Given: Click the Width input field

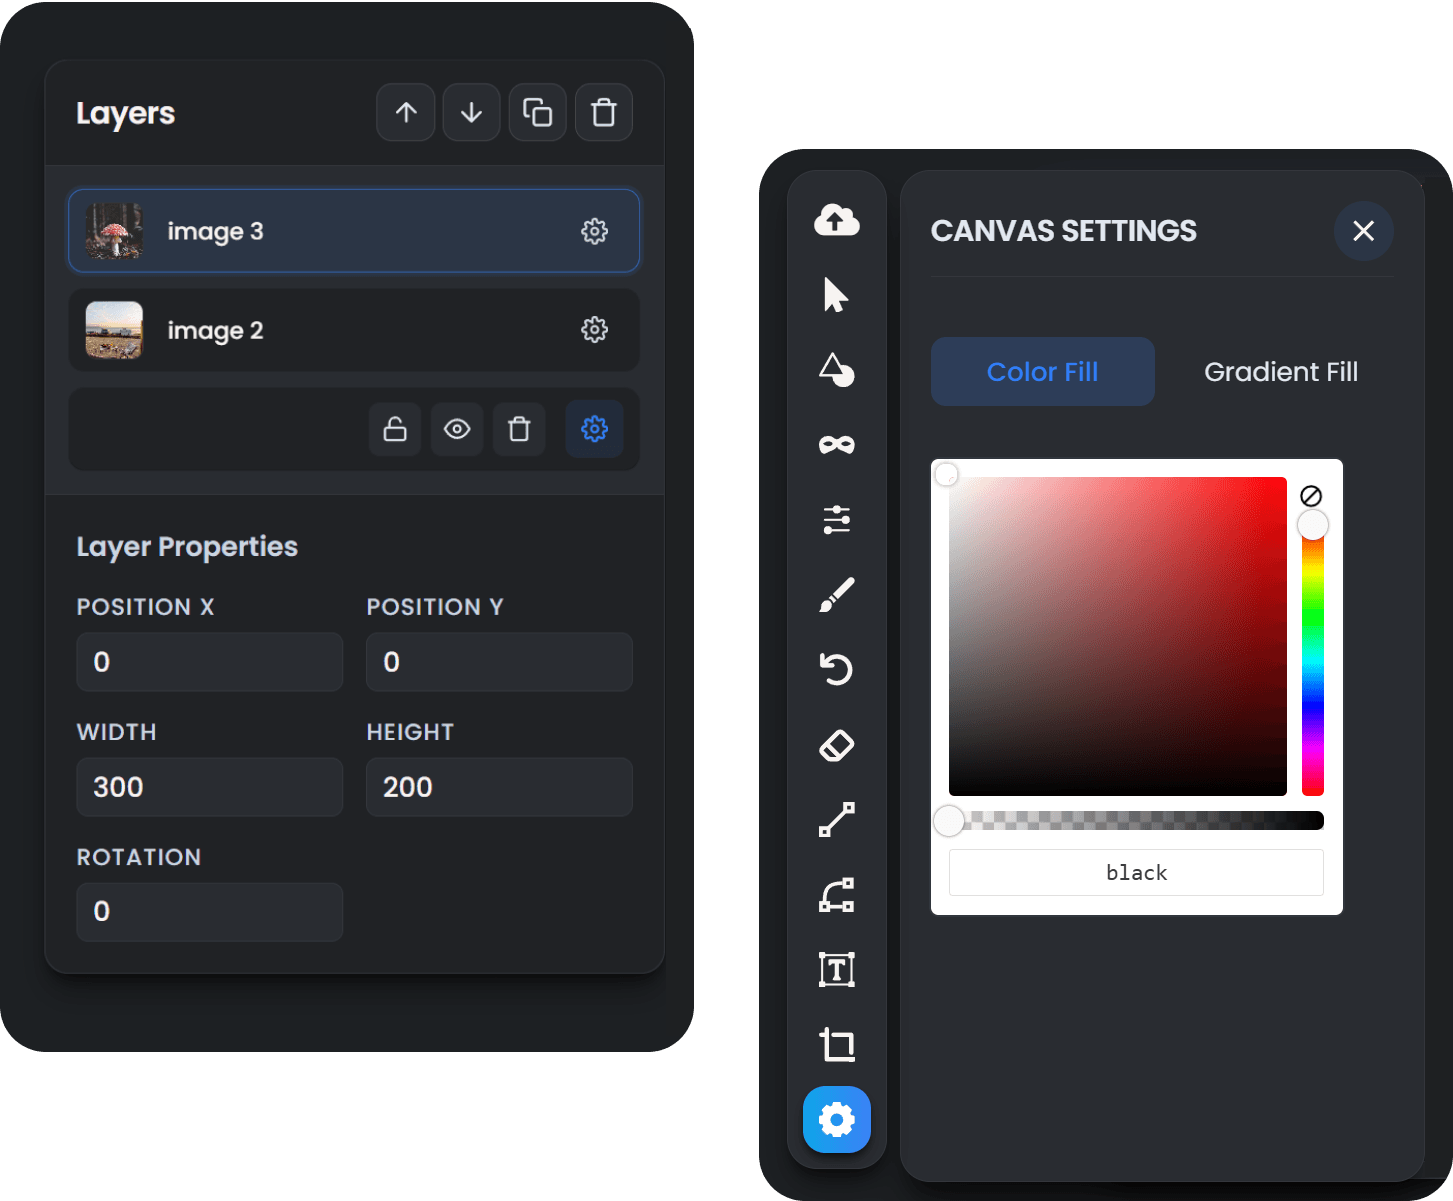Looking at the screenshot, I should coord(209,787).
